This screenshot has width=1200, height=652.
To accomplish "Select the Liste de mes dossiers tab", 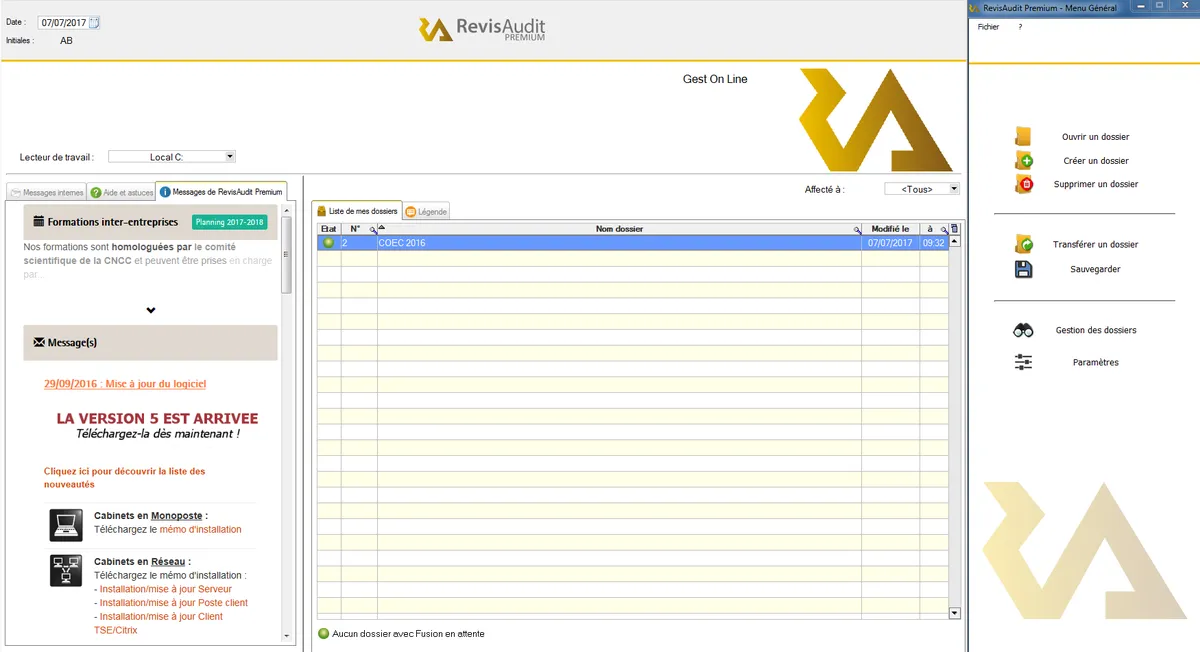I will click(357, 210).
